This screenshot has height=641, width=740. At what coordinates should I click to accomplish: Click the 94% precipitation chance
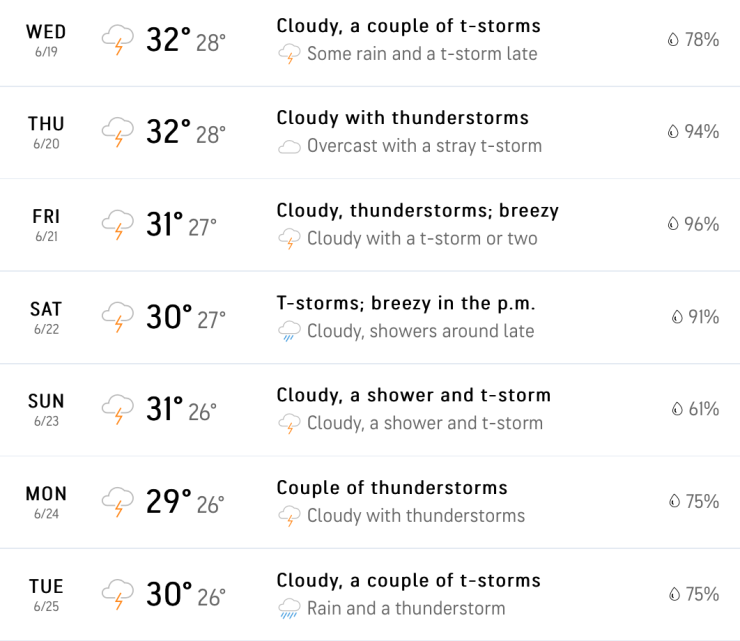(x=701, y=132)
